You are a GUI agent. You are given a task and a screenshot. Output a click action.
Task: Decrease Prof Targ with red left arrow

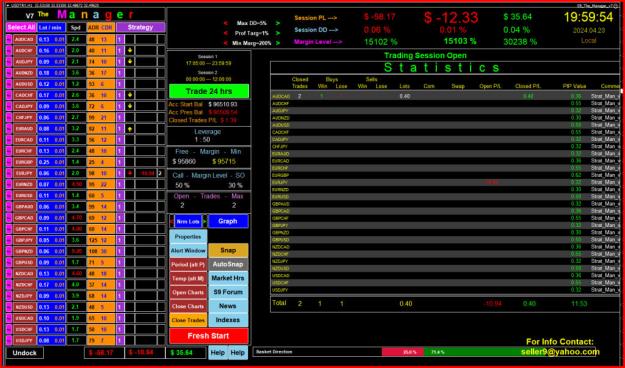pos(226,33)
